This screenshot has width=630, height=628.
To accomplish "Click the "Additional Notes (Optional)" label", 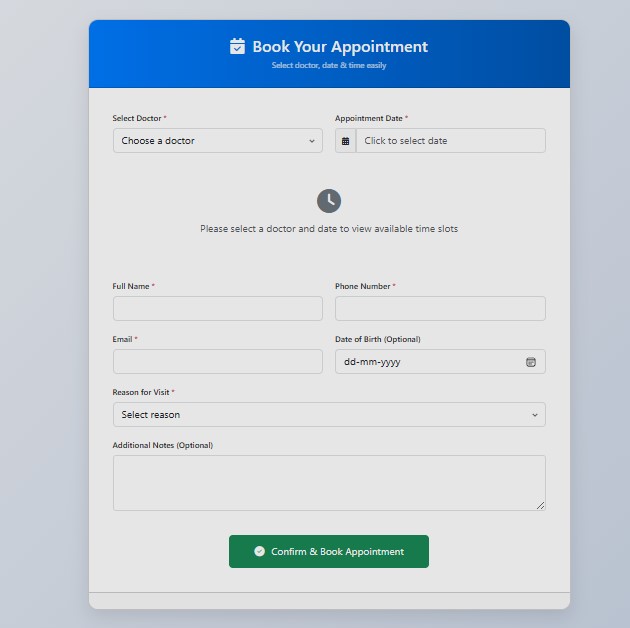I will (163, 445).
